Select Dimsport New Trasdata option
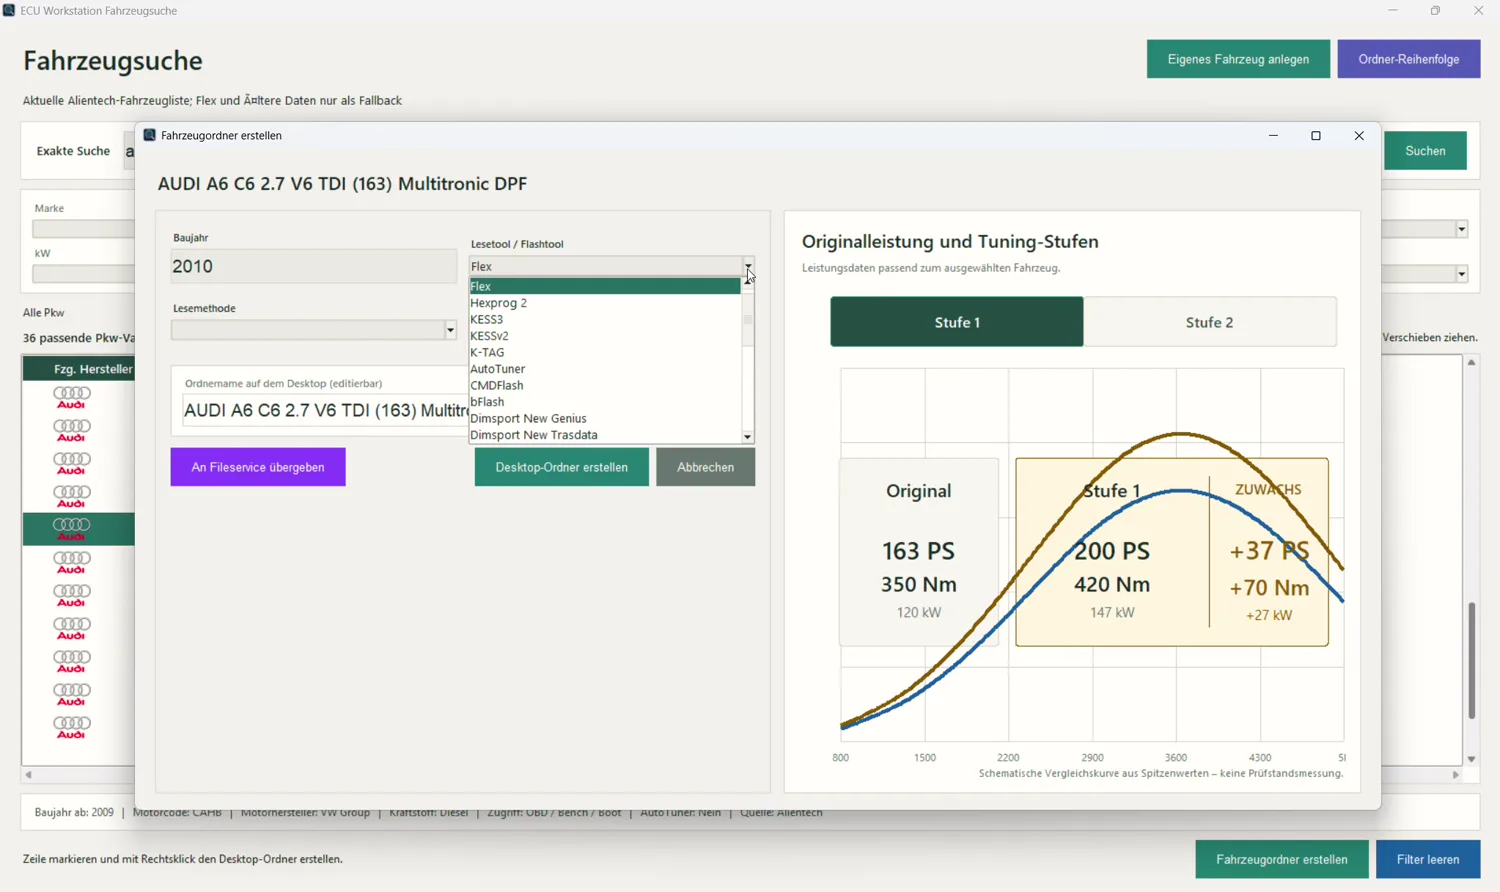 (605, 435)
